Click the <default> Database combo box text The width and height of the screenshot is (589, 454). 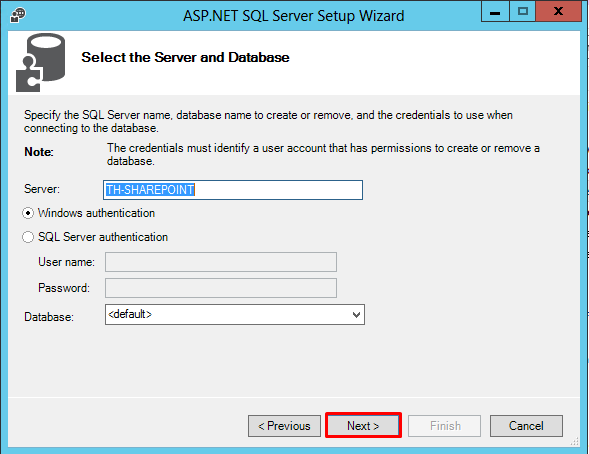coord(130,314)
